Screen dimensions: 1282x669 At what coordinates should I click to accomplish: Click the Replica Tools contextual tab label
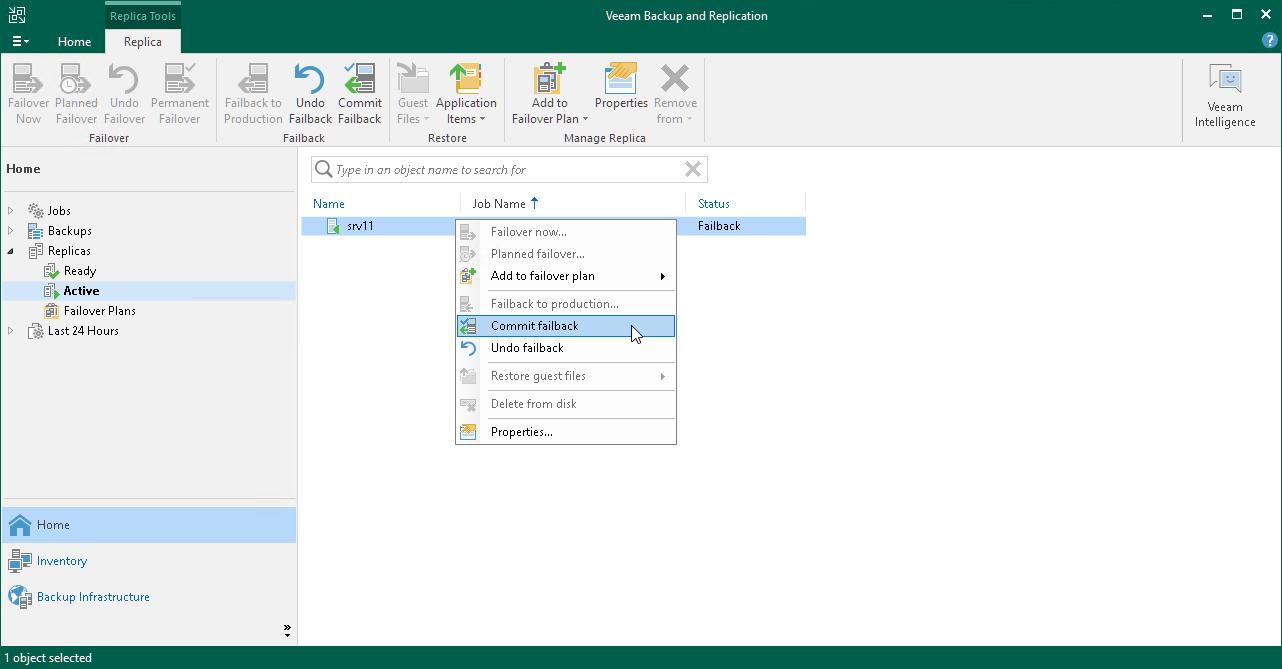pos(143,16)
